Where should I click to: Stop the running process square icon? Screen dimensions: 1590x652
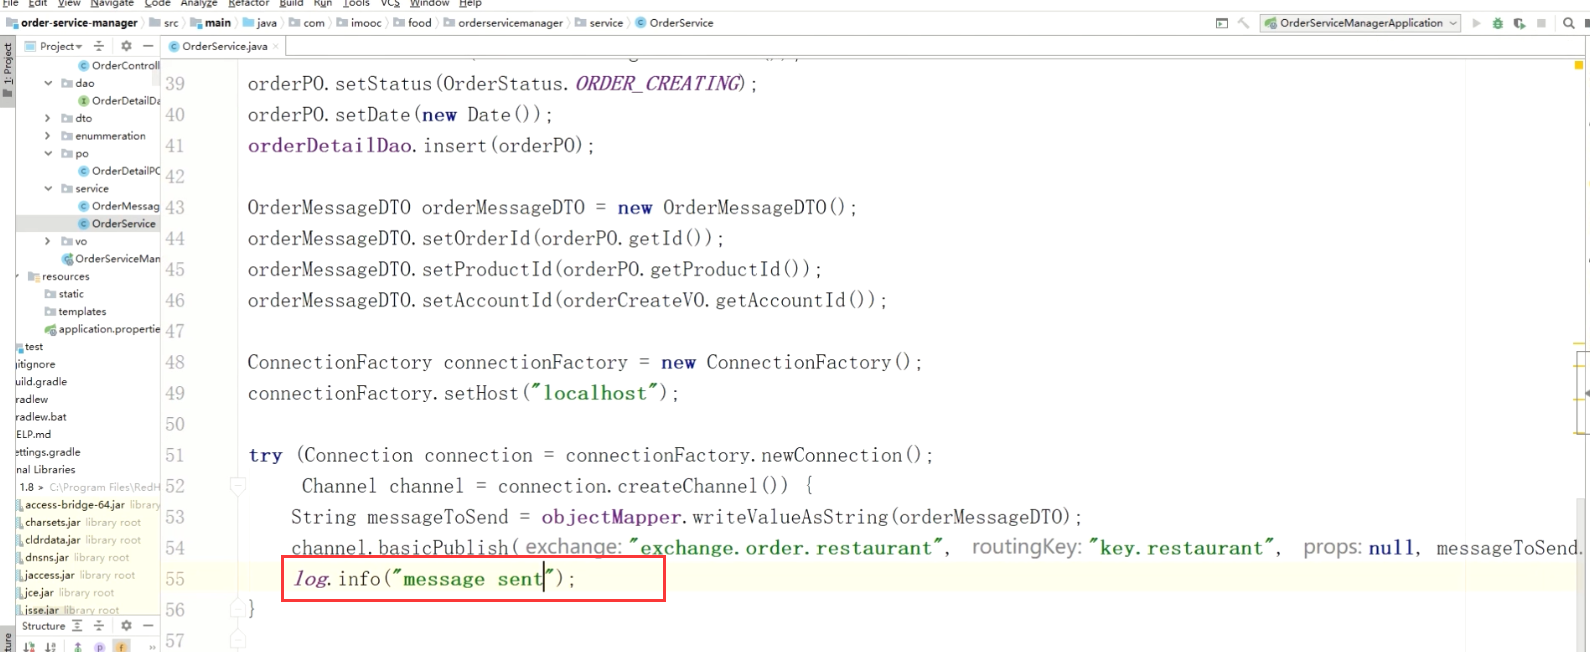coord(1541,23)
